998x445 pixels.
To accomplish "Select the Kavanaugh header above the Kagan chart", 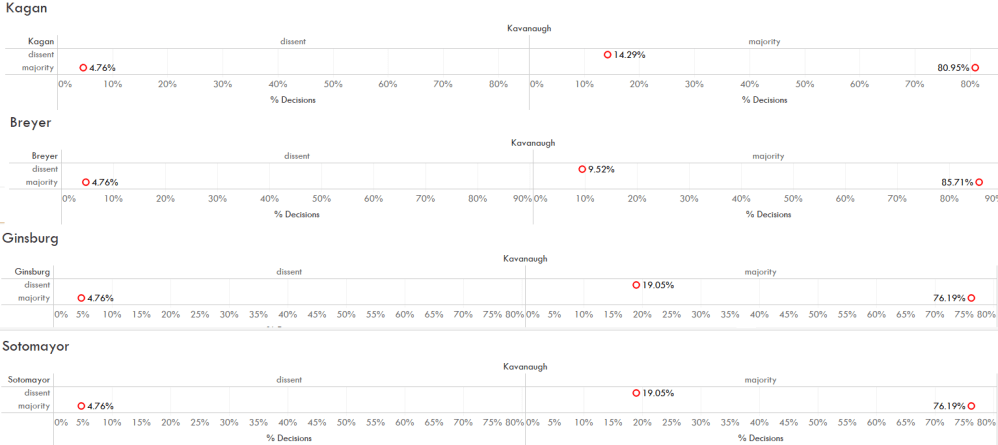I will pyautogui.click(x=529, y=28).
